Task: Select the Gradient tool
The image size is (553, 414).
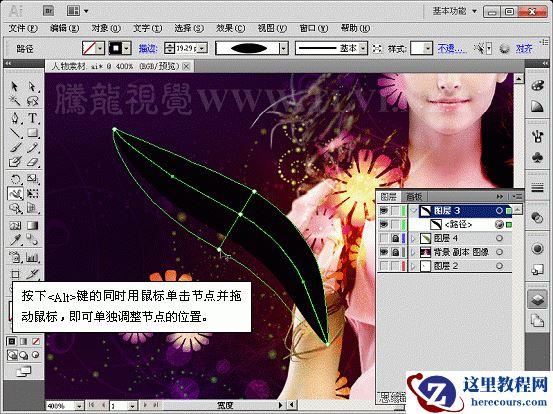Action: [x=32, y=225]
